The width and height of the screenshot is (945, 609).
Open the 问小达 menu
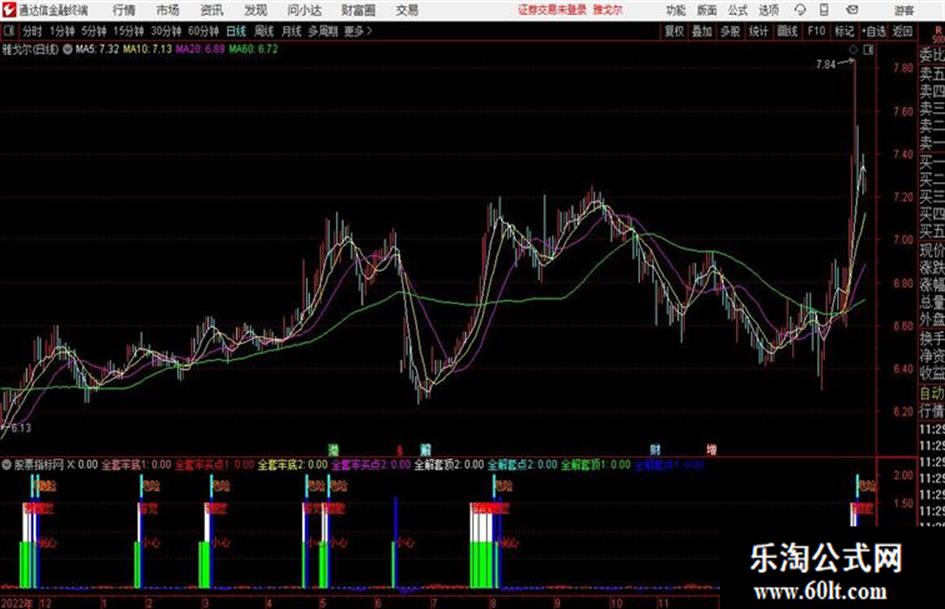tap(304, 10)
